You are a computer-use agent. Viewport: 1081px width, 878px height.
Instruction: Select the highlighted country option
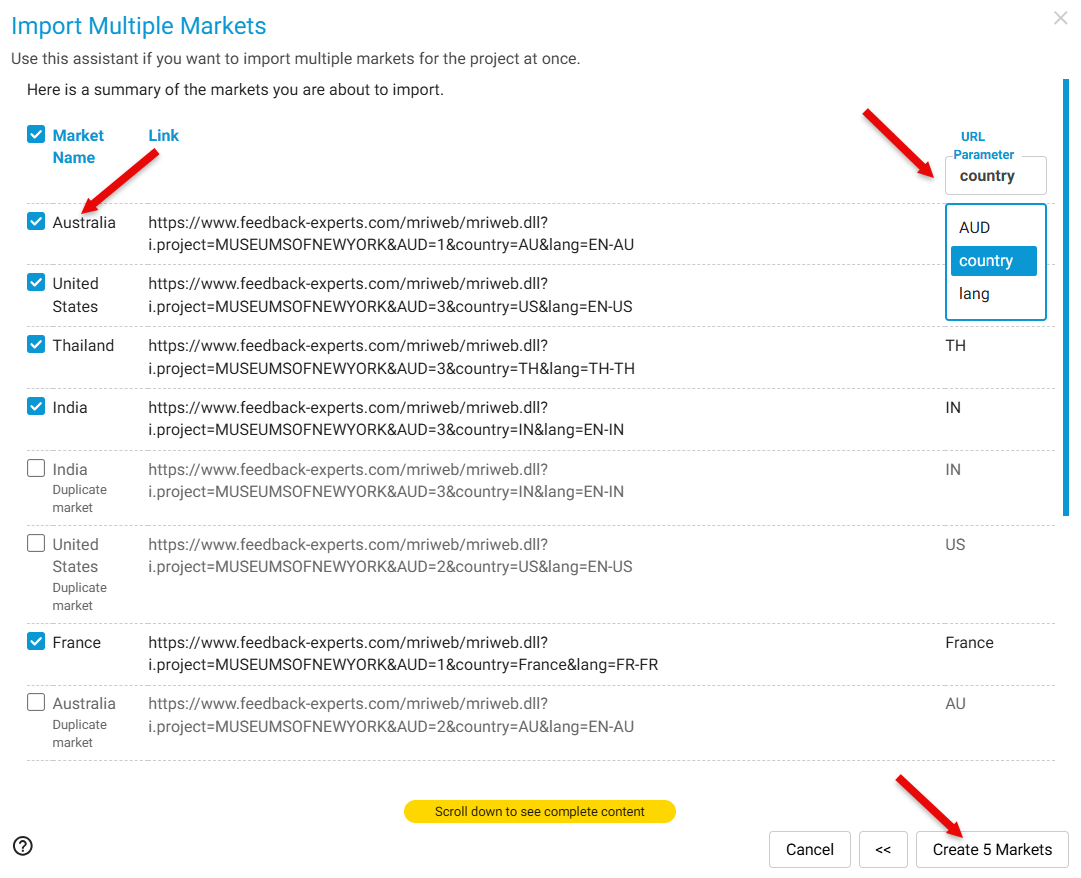point(993,261)
